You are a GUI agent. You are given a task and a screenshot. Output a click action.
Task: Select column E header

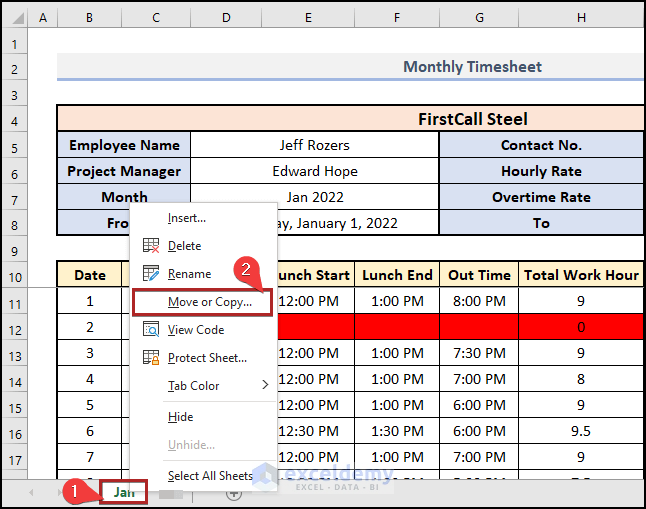click(x=308, y=18)
